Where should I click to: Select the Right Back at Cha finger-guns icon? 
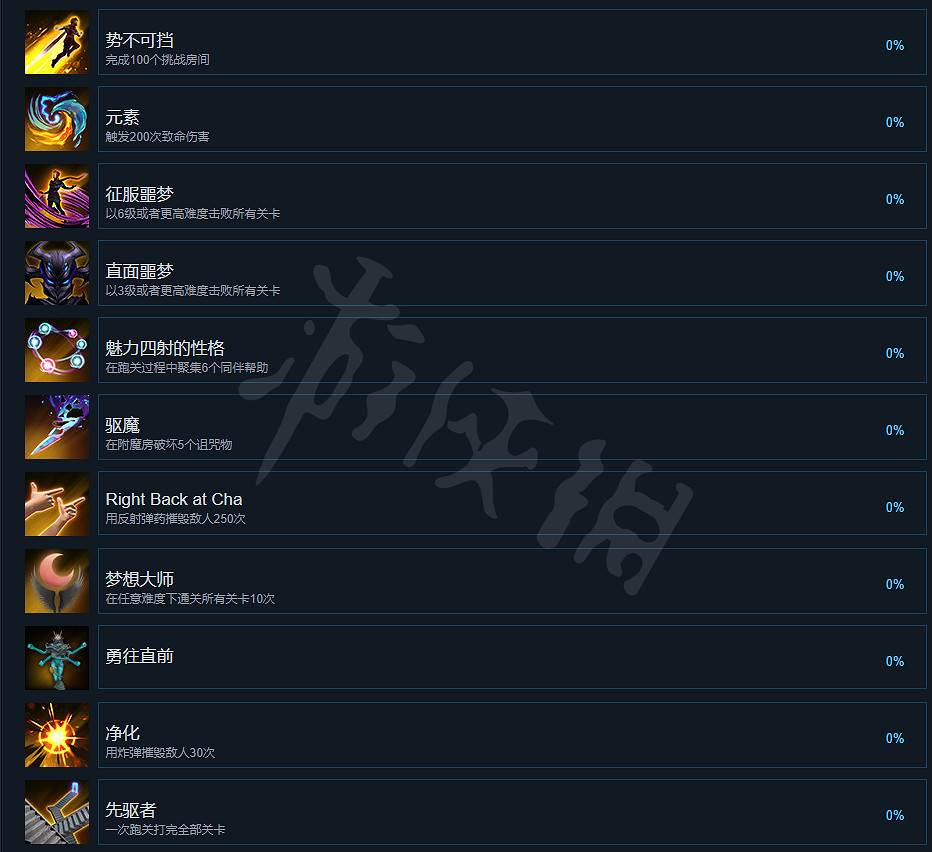(56, 504)
